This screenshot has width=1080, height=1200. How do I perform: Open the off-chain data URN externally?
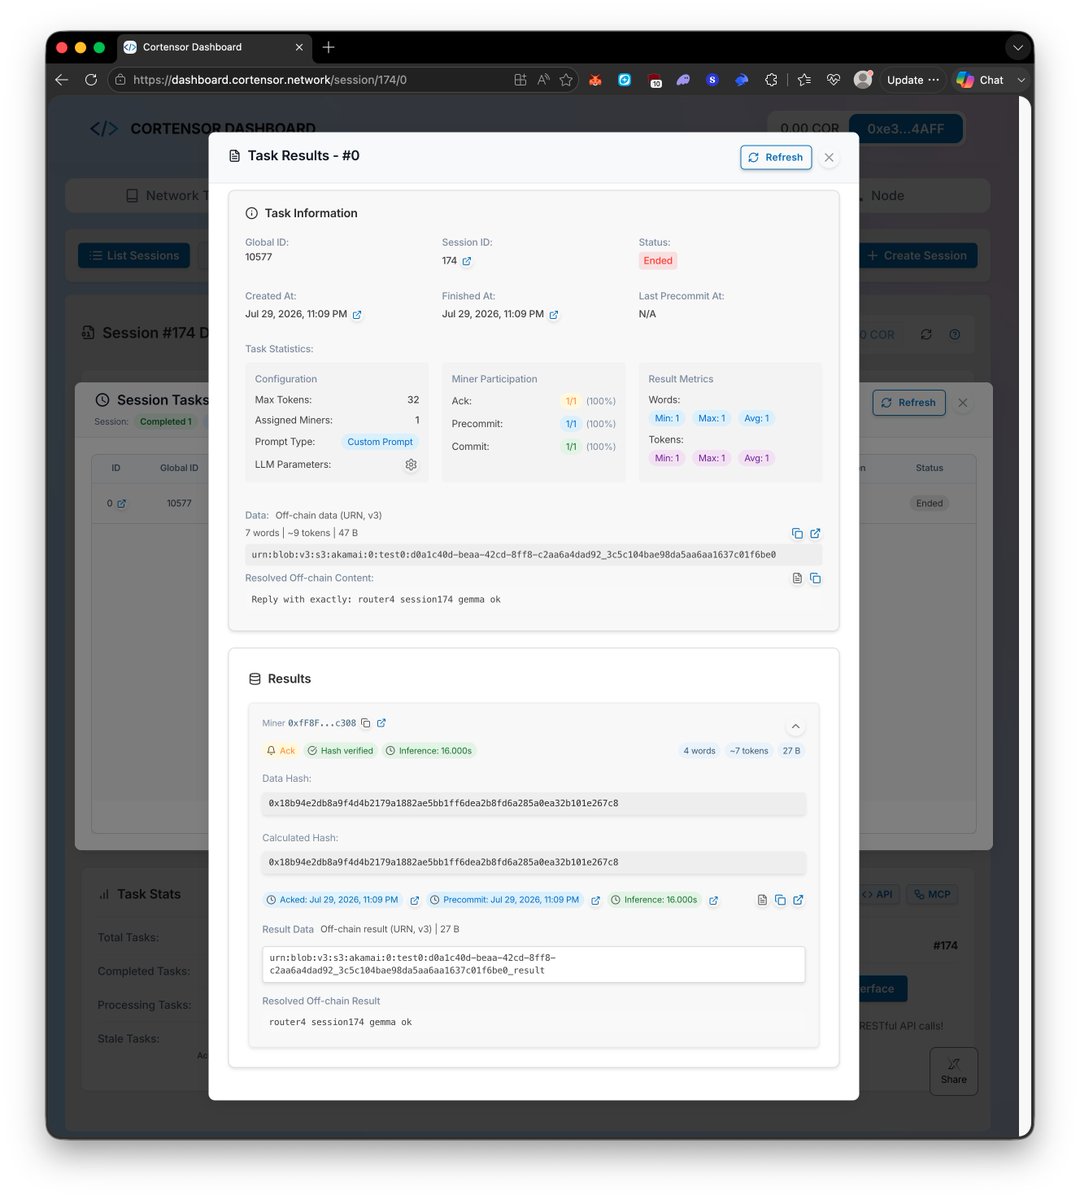[815, 533]
